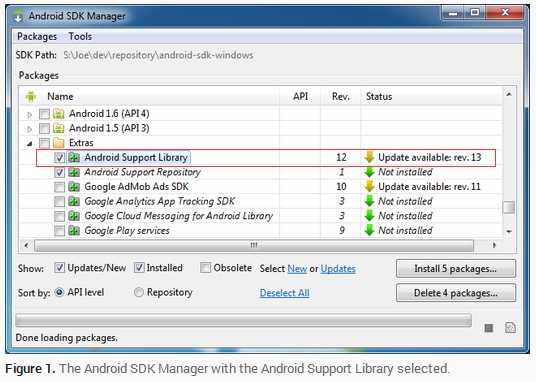The width and height of the screenshot is (536, 382).
Task: Uncheck the Android Support Repository checkbox
Action: 59,172
